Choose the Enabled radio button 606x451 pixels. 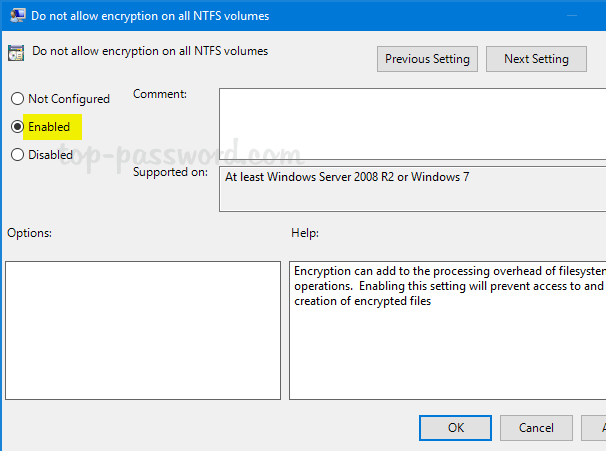(17, 127)
